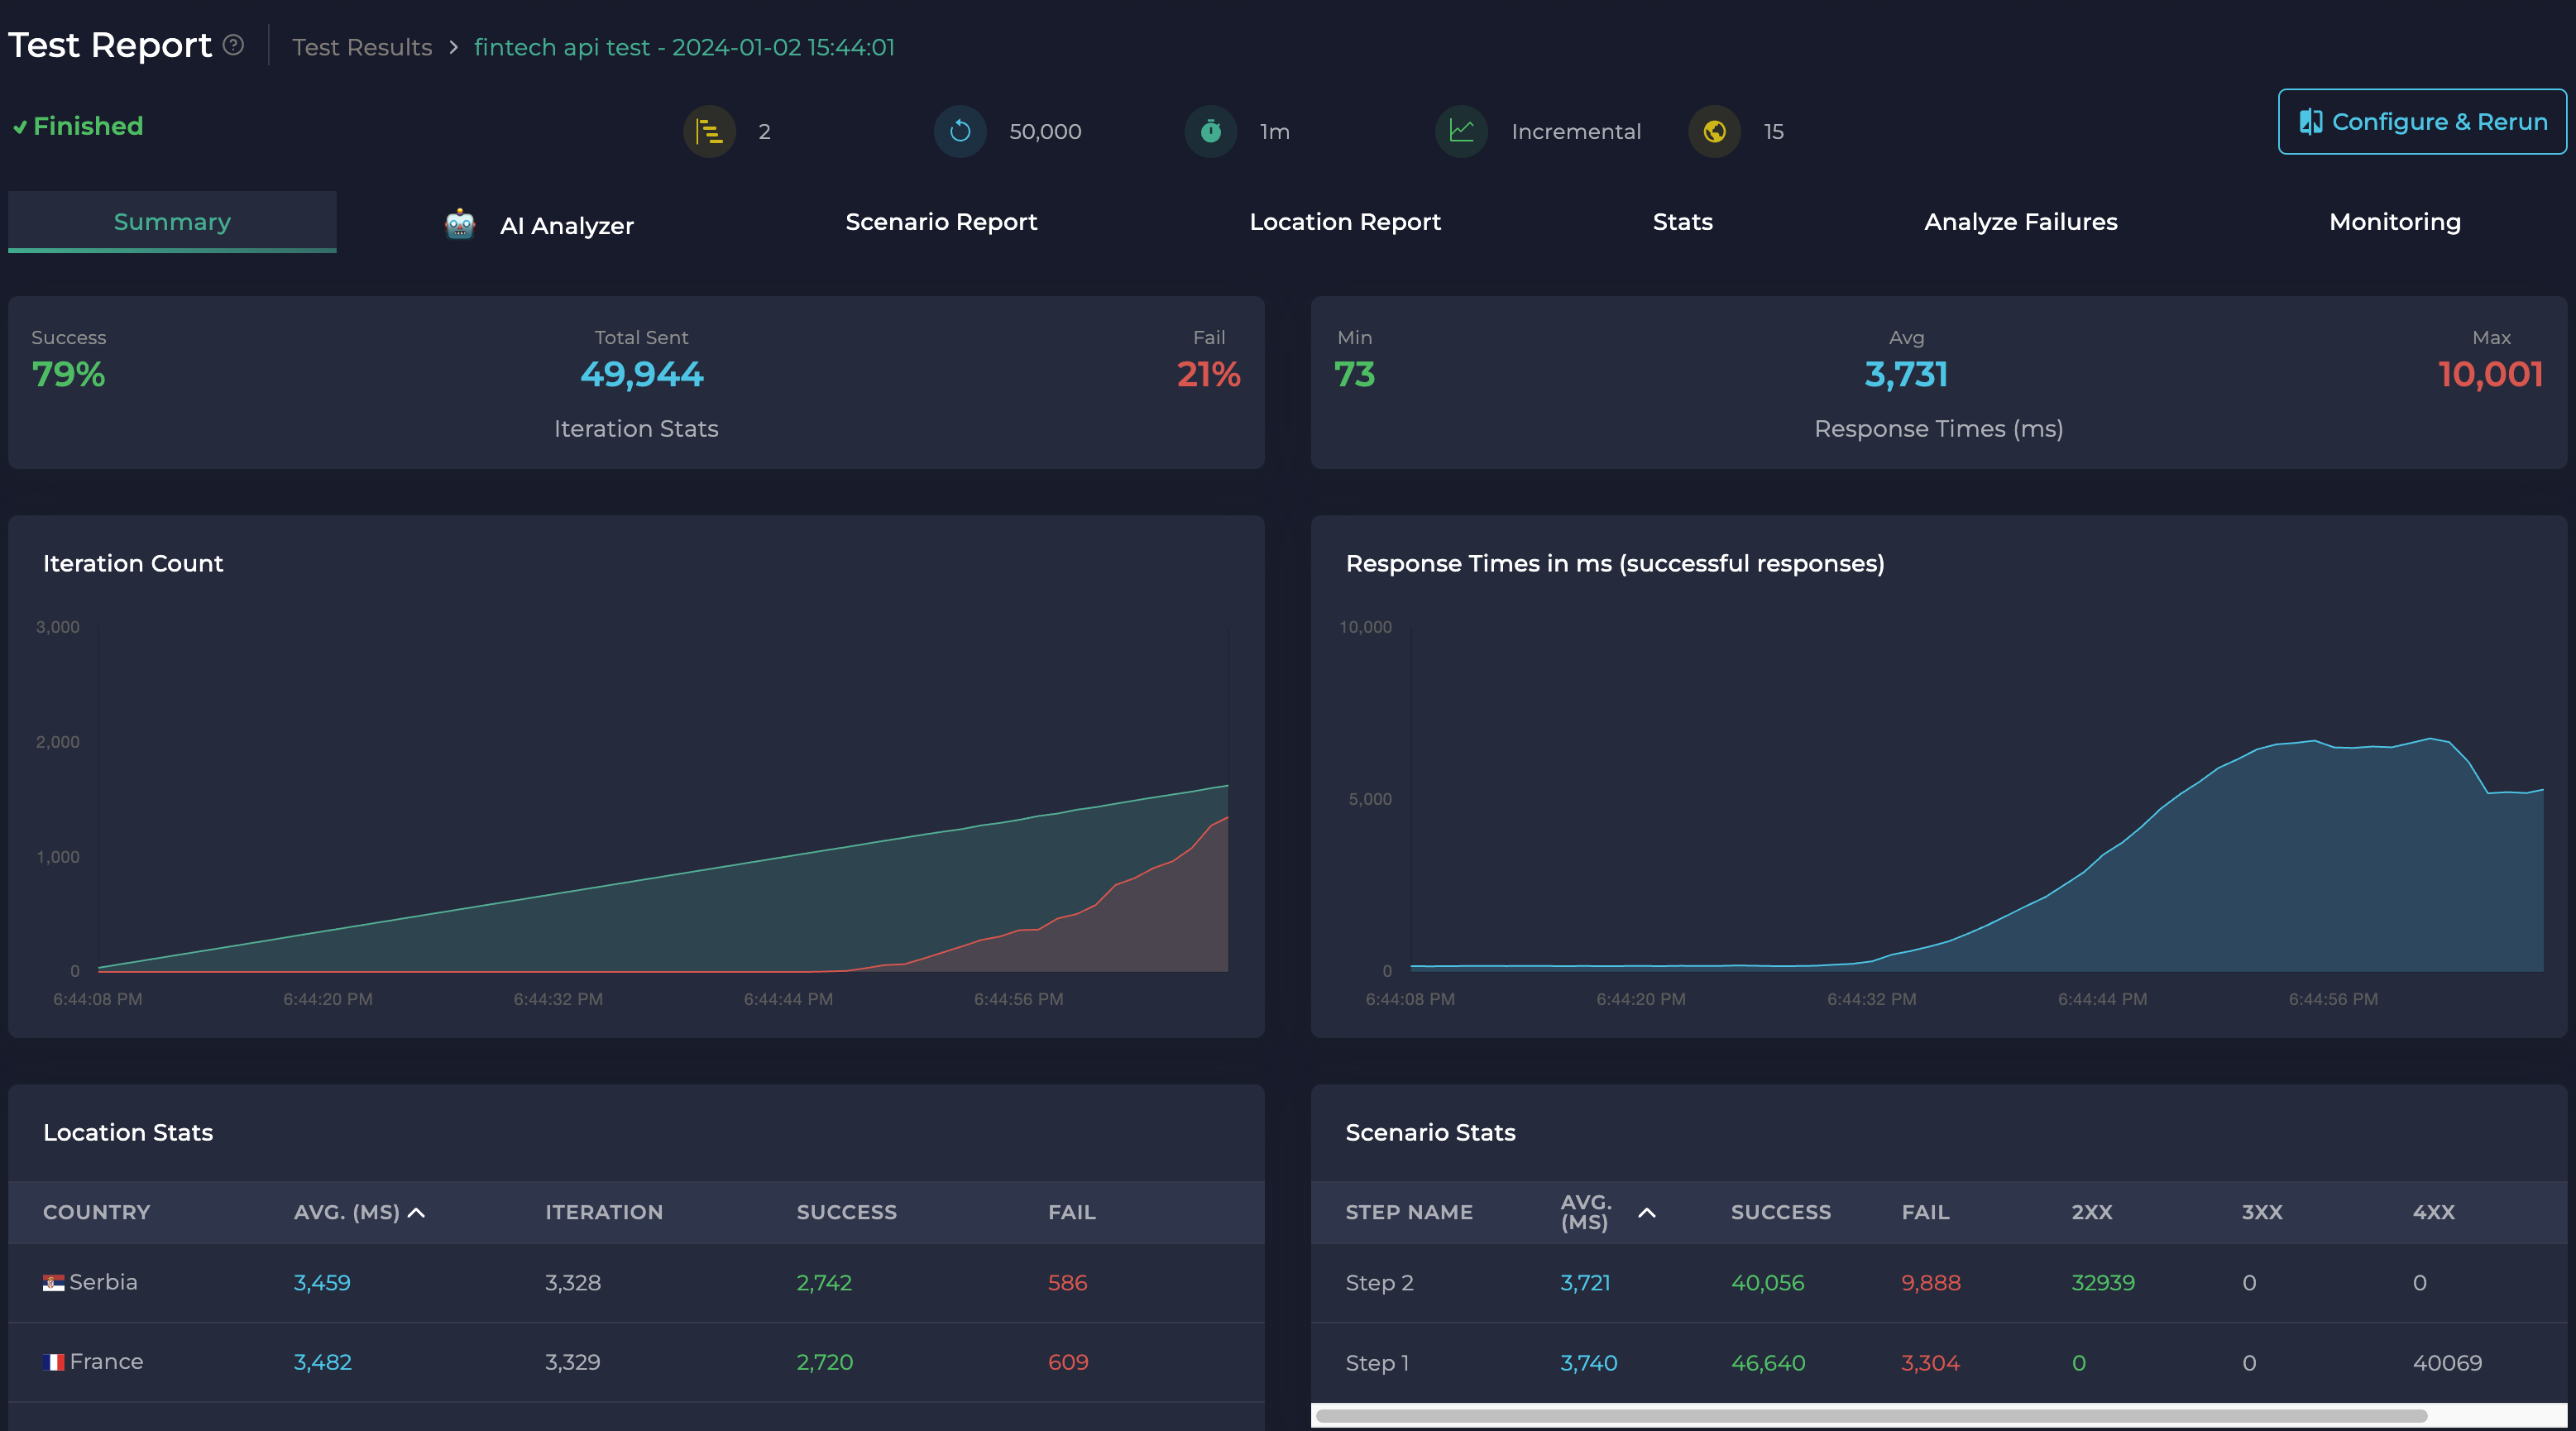Image resolution: width=2576 pixels, height=1431 pixels.
Task: Click the Incremental load chart icon
Action: (1461, 131)
